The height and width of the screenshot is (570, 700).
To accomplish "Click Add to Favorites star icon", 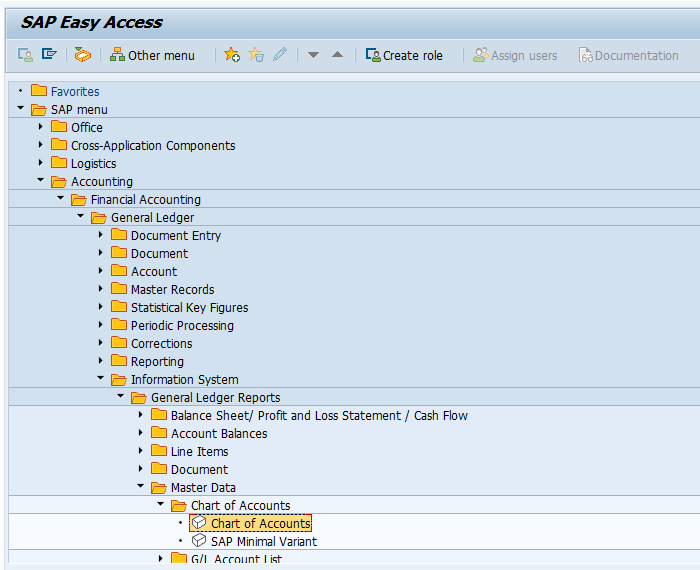I will point(232,55).
